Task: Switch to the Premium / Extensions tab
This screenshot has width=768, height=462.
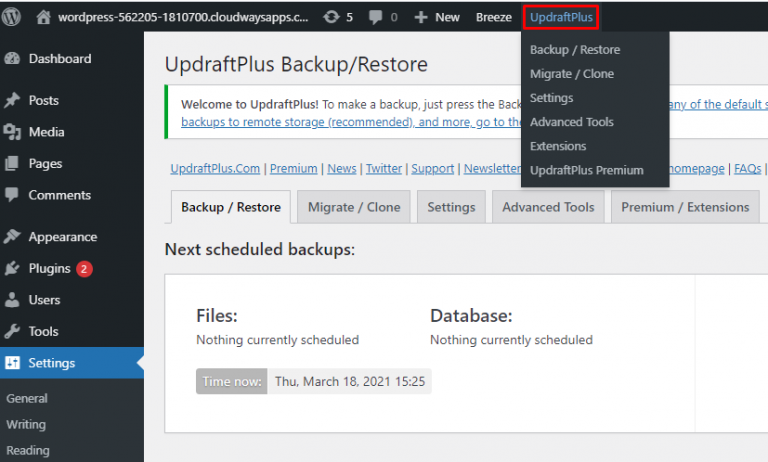Action: (x=685, y=207)
